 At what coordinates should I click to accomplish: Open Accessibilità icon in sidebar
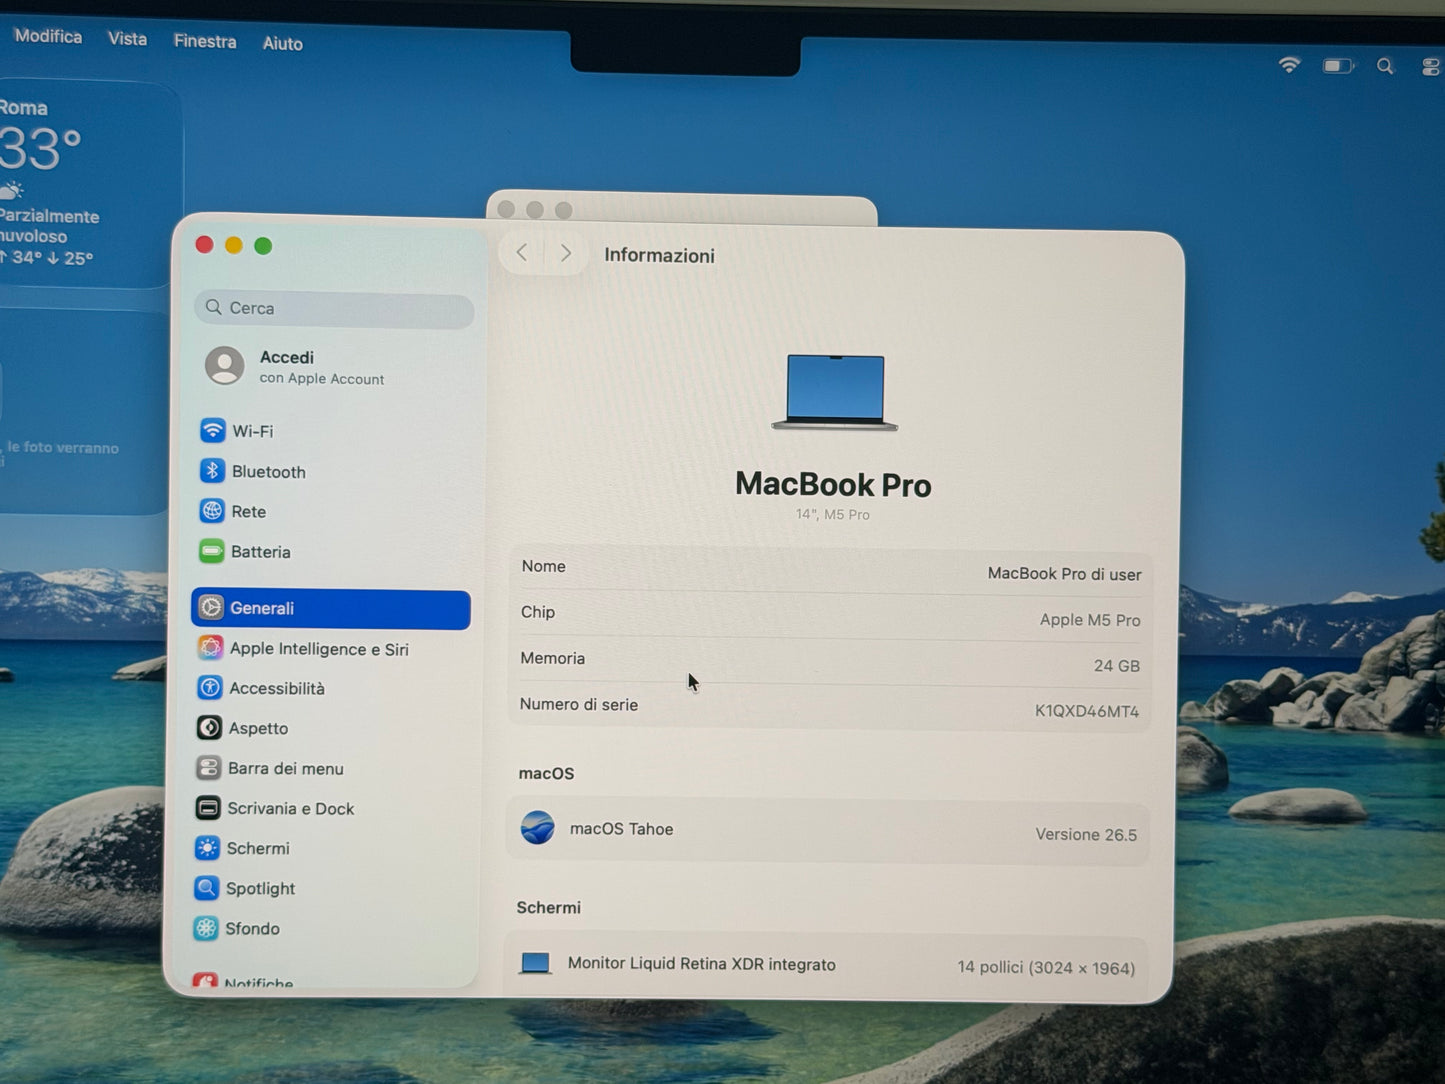(x=209, y=688)
